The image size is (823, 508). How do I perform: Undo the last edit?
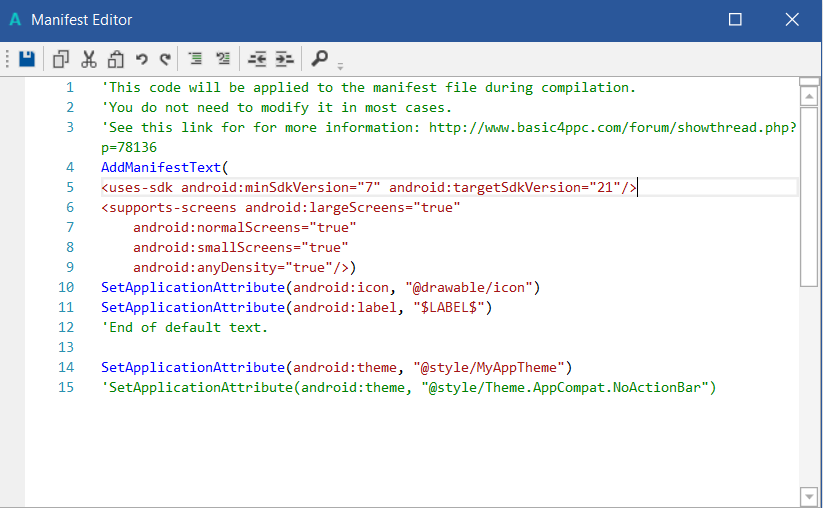tap(141, 59)
